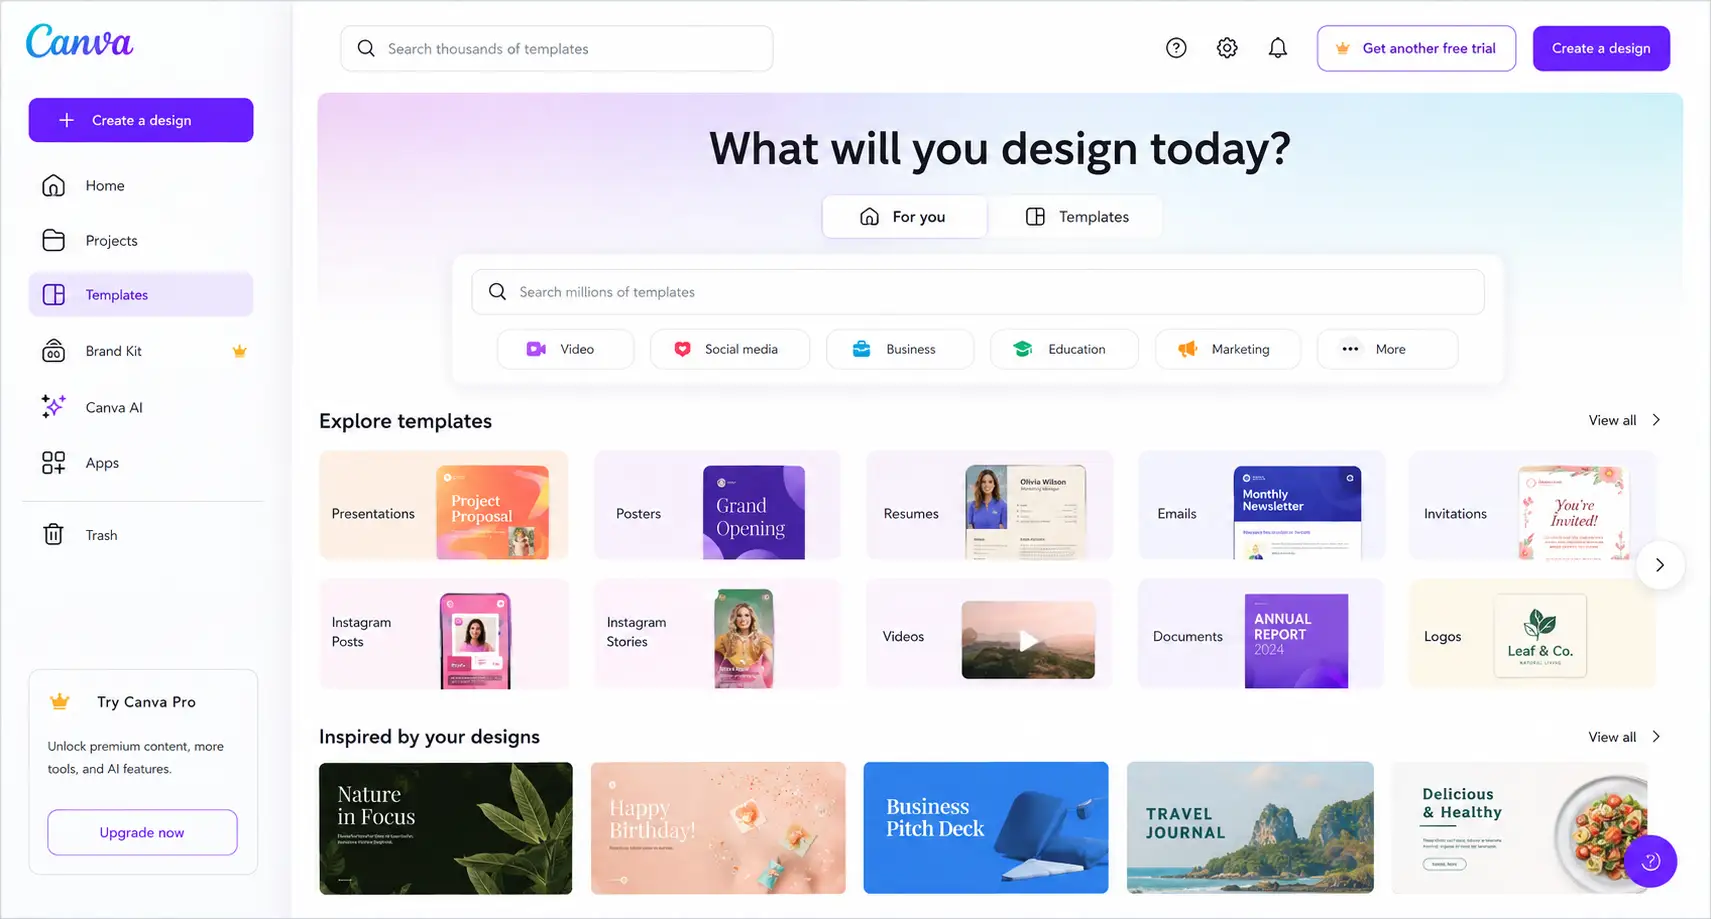Click chevron beside Explore templates View all
This screenshot has width=1711, height=919.
[x=1656, y=420]
